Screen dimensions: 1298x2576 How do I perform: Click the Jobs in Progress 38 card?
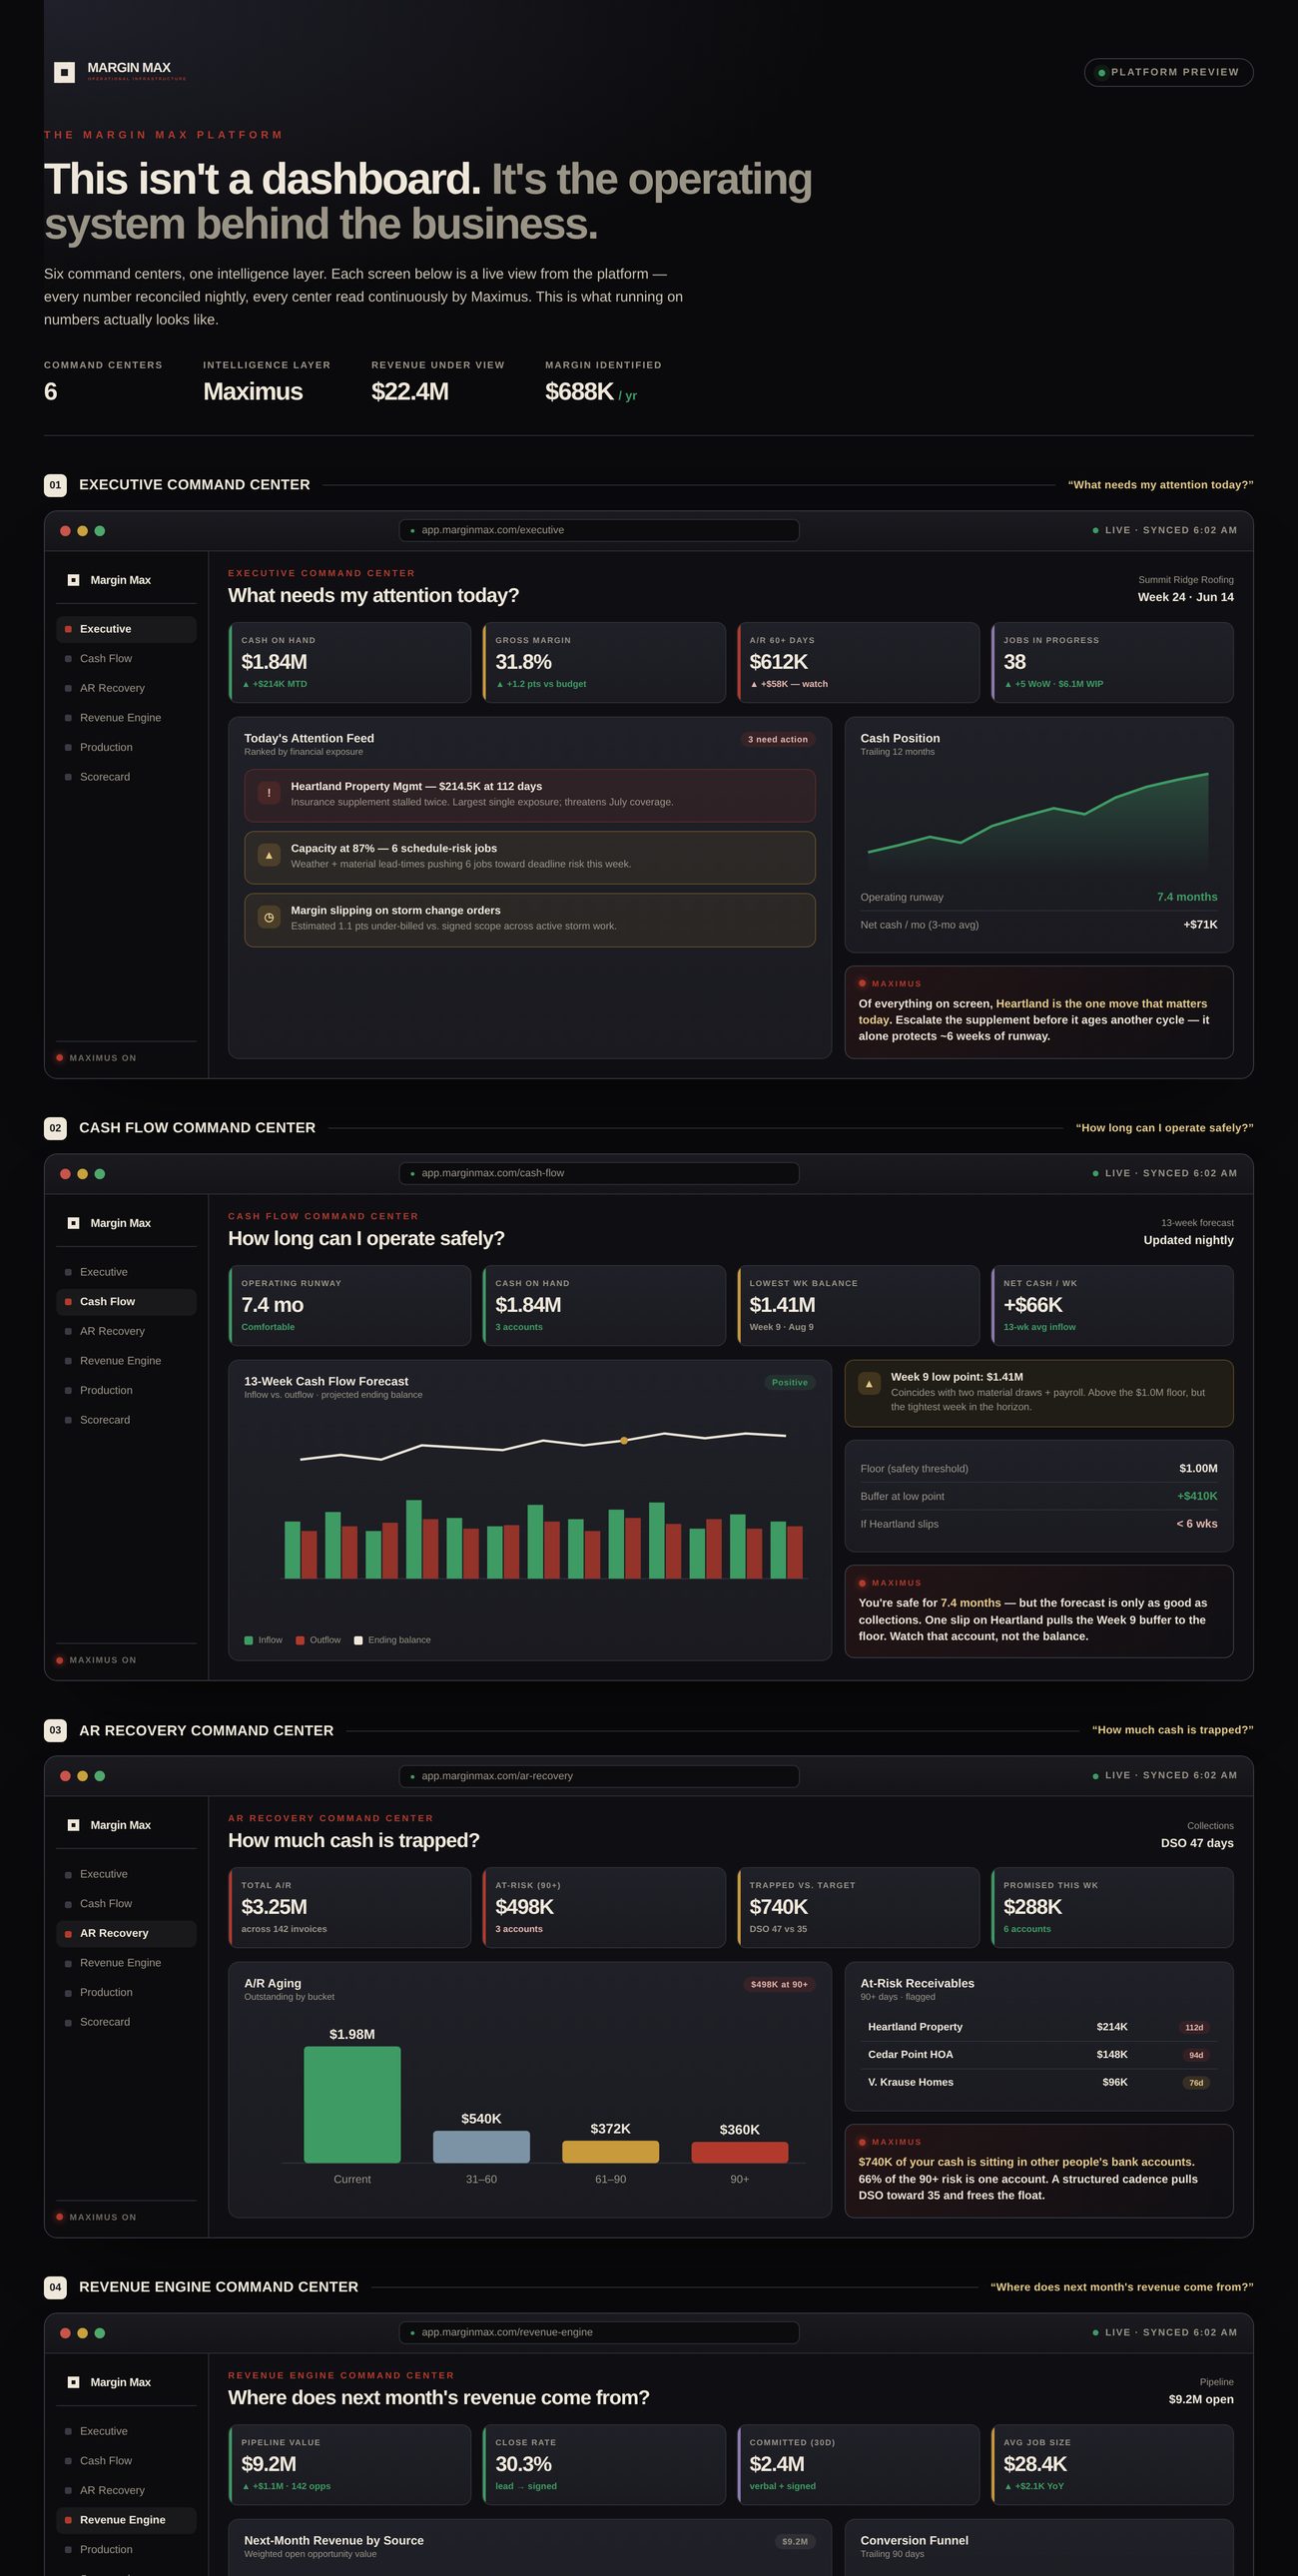[x=1112, y=663]
